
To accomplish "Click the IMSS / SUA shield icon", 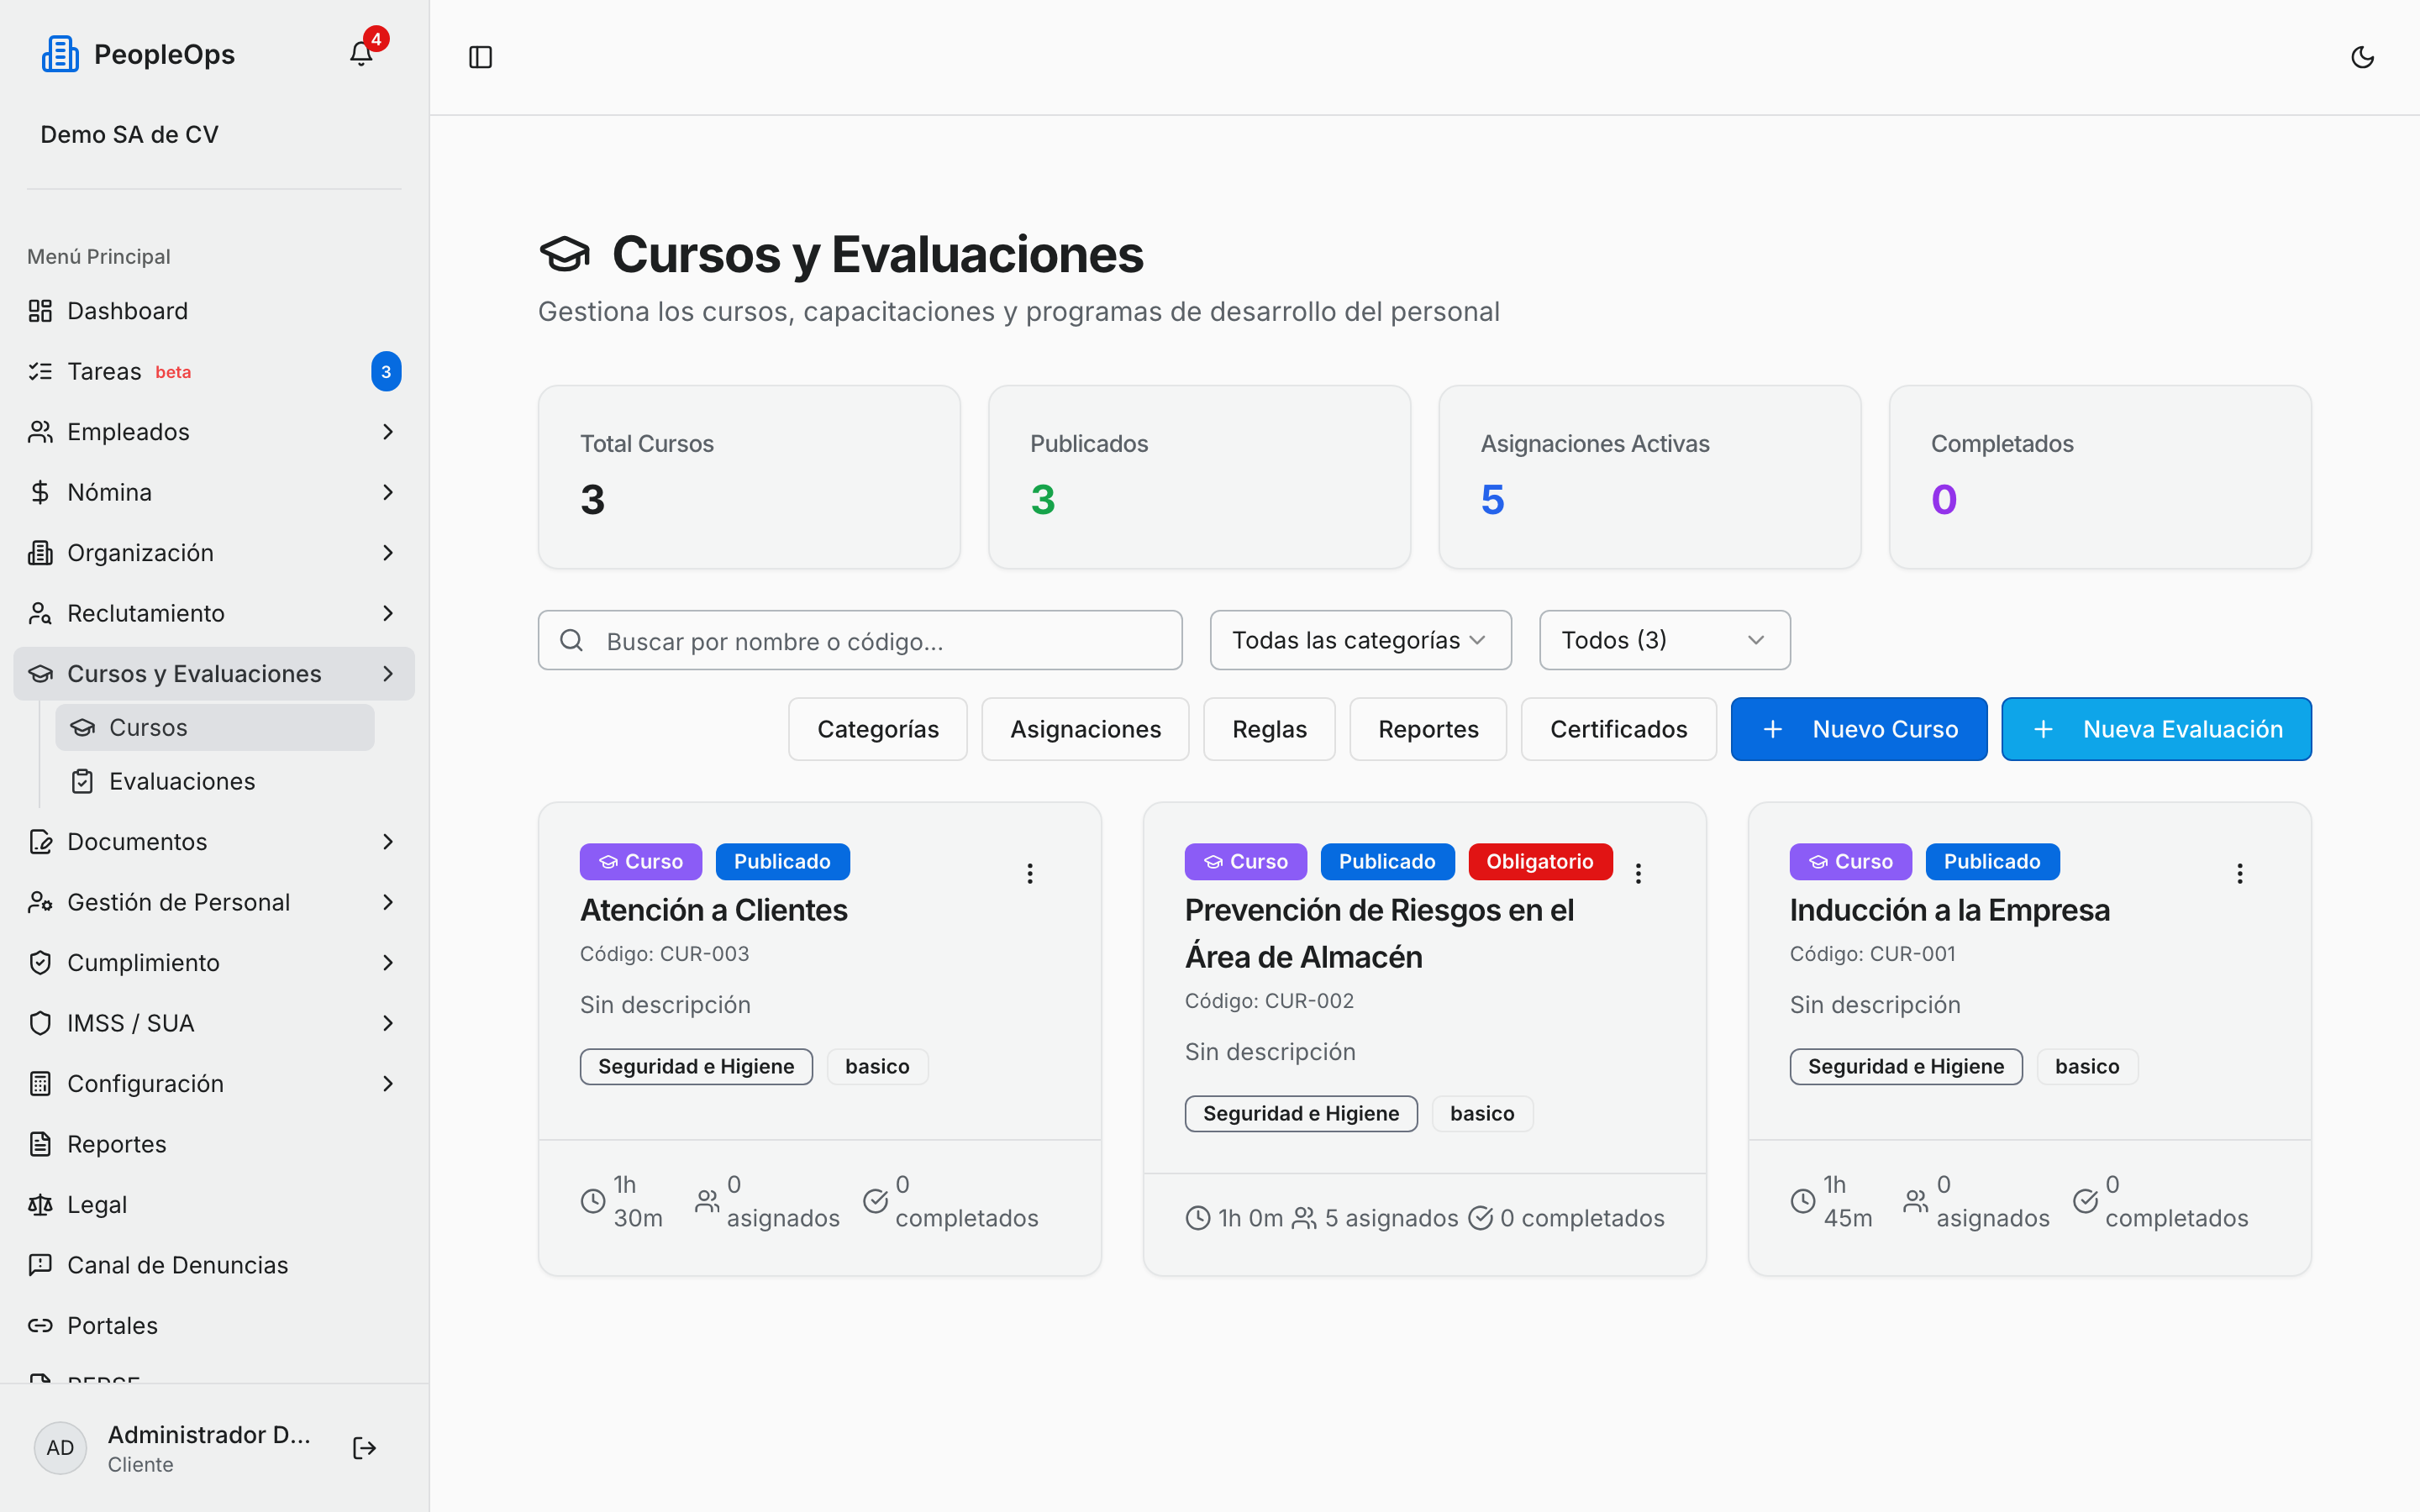I will 40,1023.
